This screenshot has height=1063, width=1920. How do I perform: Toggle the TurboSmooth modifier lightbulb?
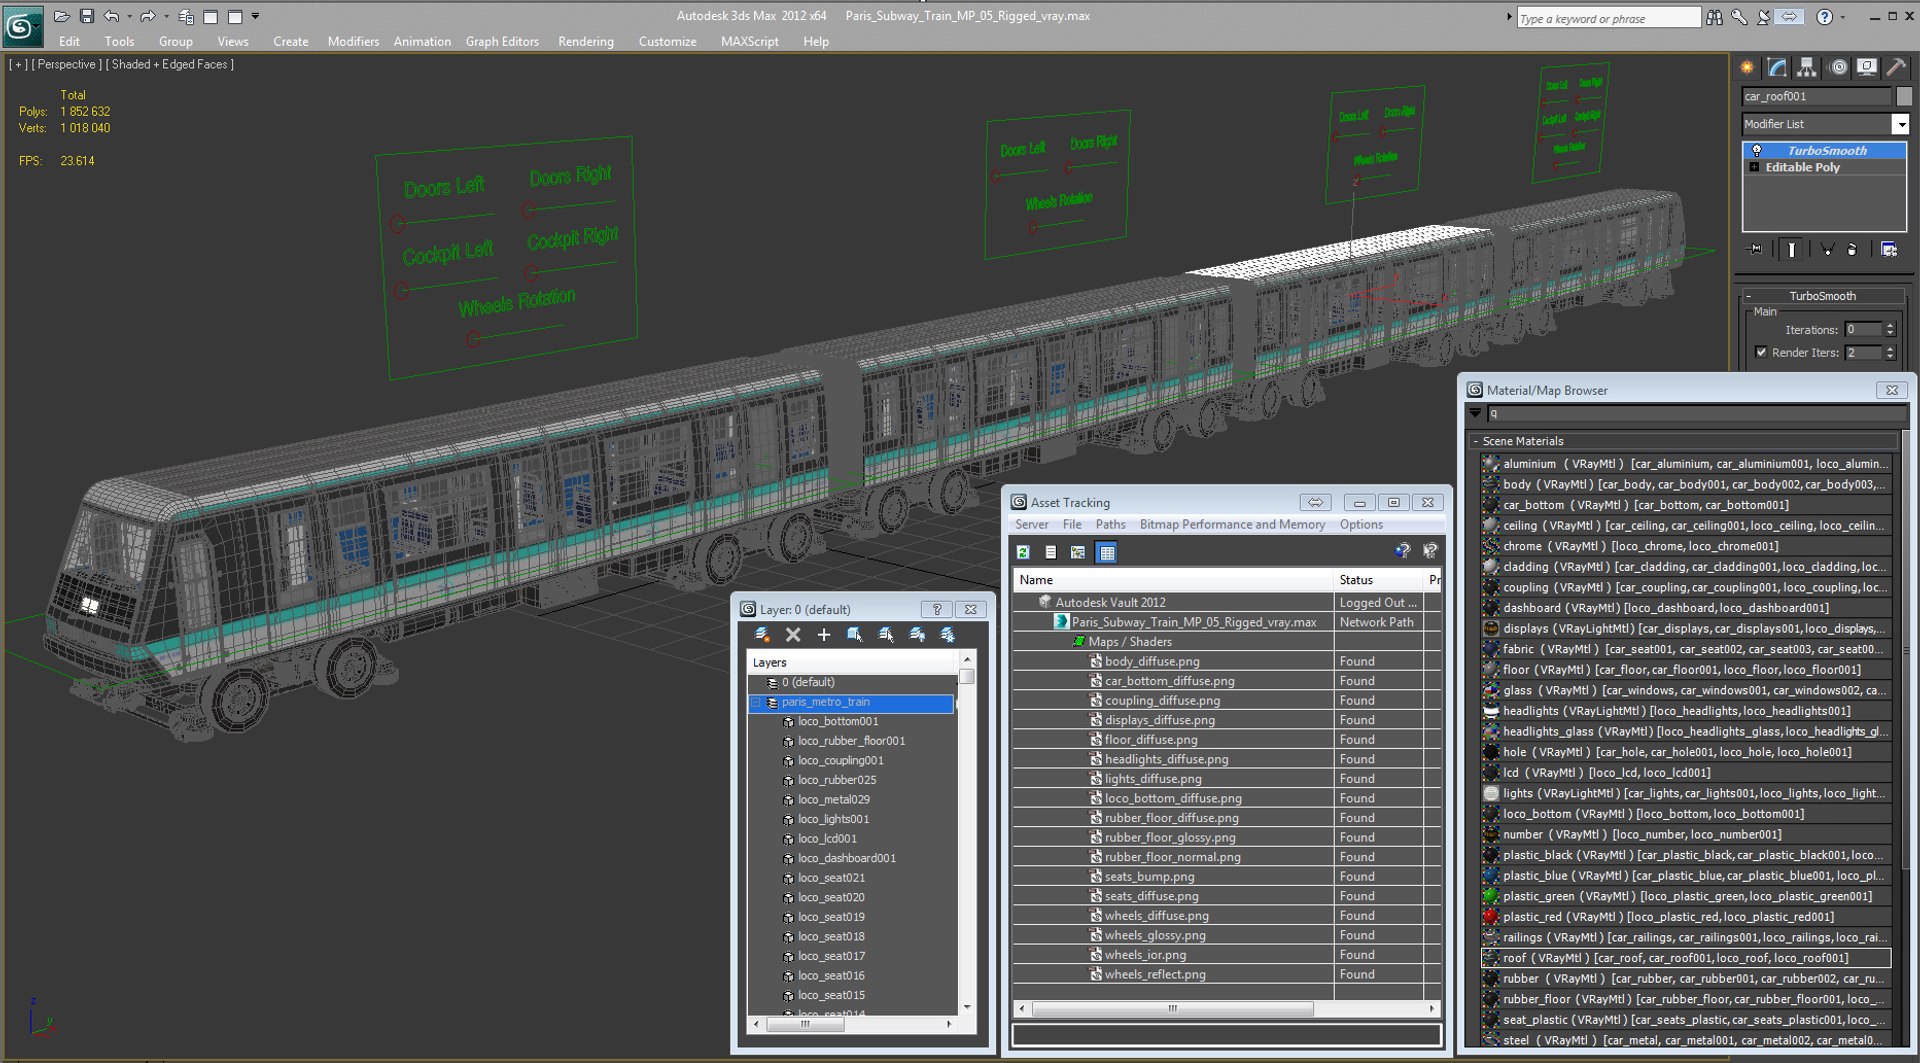click(x=1757, y=151)
